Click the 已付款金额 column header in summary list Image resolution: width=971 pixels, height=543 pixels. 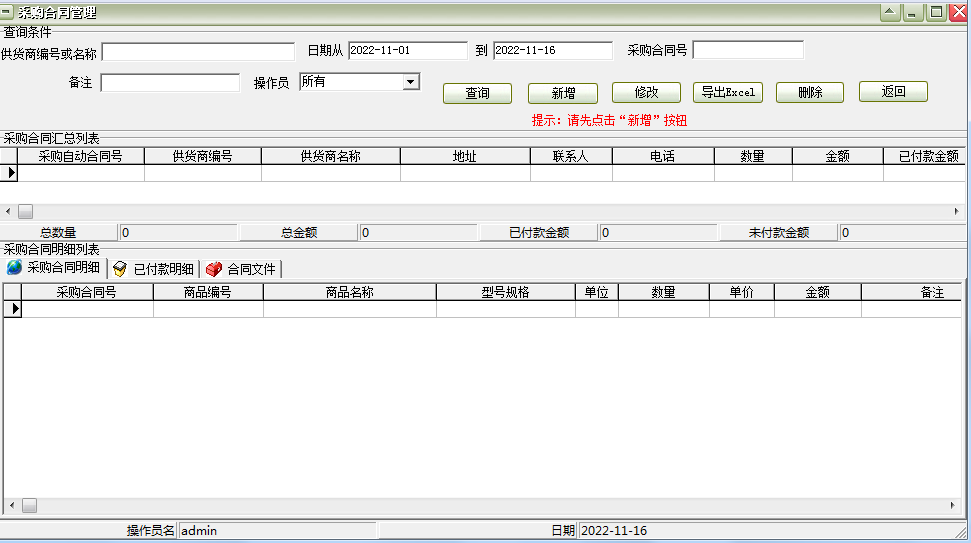click(x=925, y=156)
